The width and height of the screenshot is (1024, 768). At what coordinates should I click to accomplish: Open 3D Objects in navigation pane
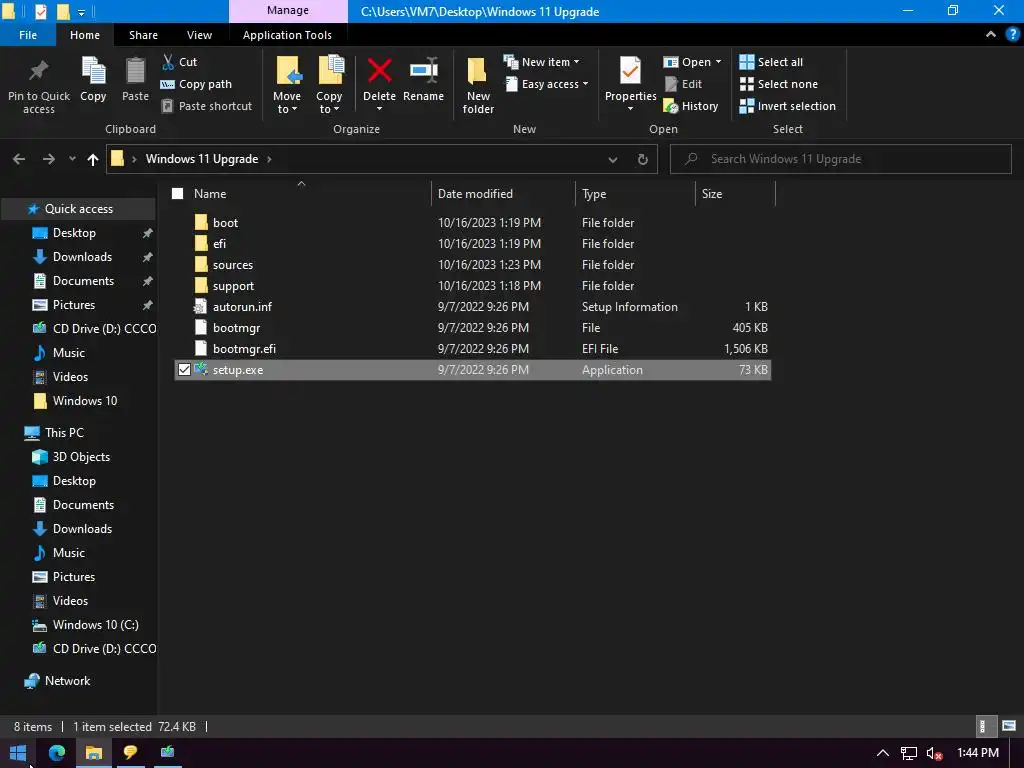coord(81,456)
